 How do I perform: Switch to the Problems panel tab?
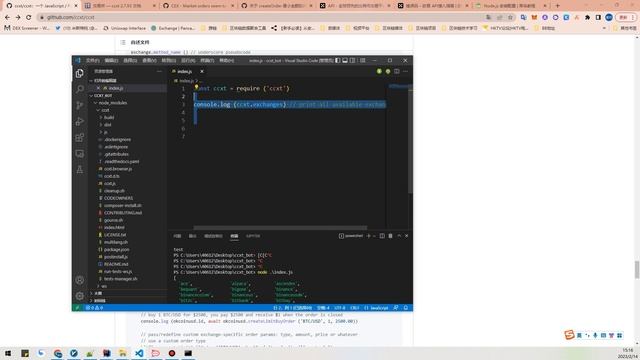(x=177, y=236)
